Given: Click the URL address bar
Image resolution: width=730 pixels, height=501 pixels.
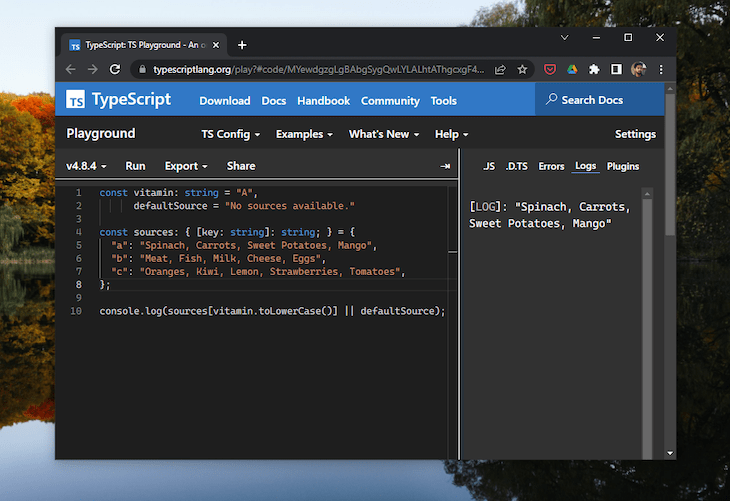Looking at the screenshot, I should [x=319, y=69].
